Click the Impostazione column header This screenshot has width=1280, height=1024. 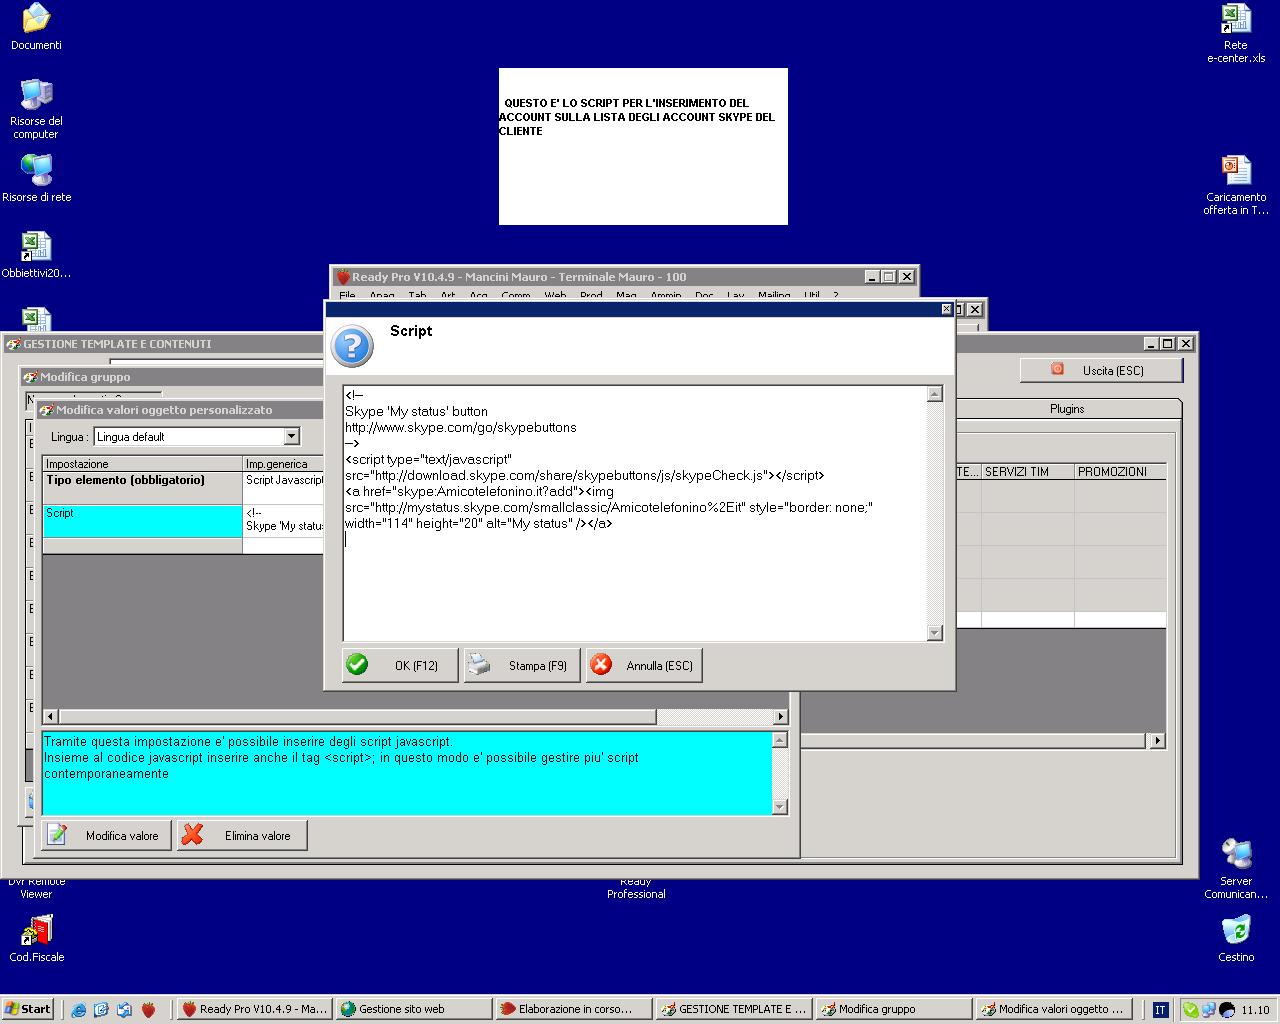[x=142, y=464]
